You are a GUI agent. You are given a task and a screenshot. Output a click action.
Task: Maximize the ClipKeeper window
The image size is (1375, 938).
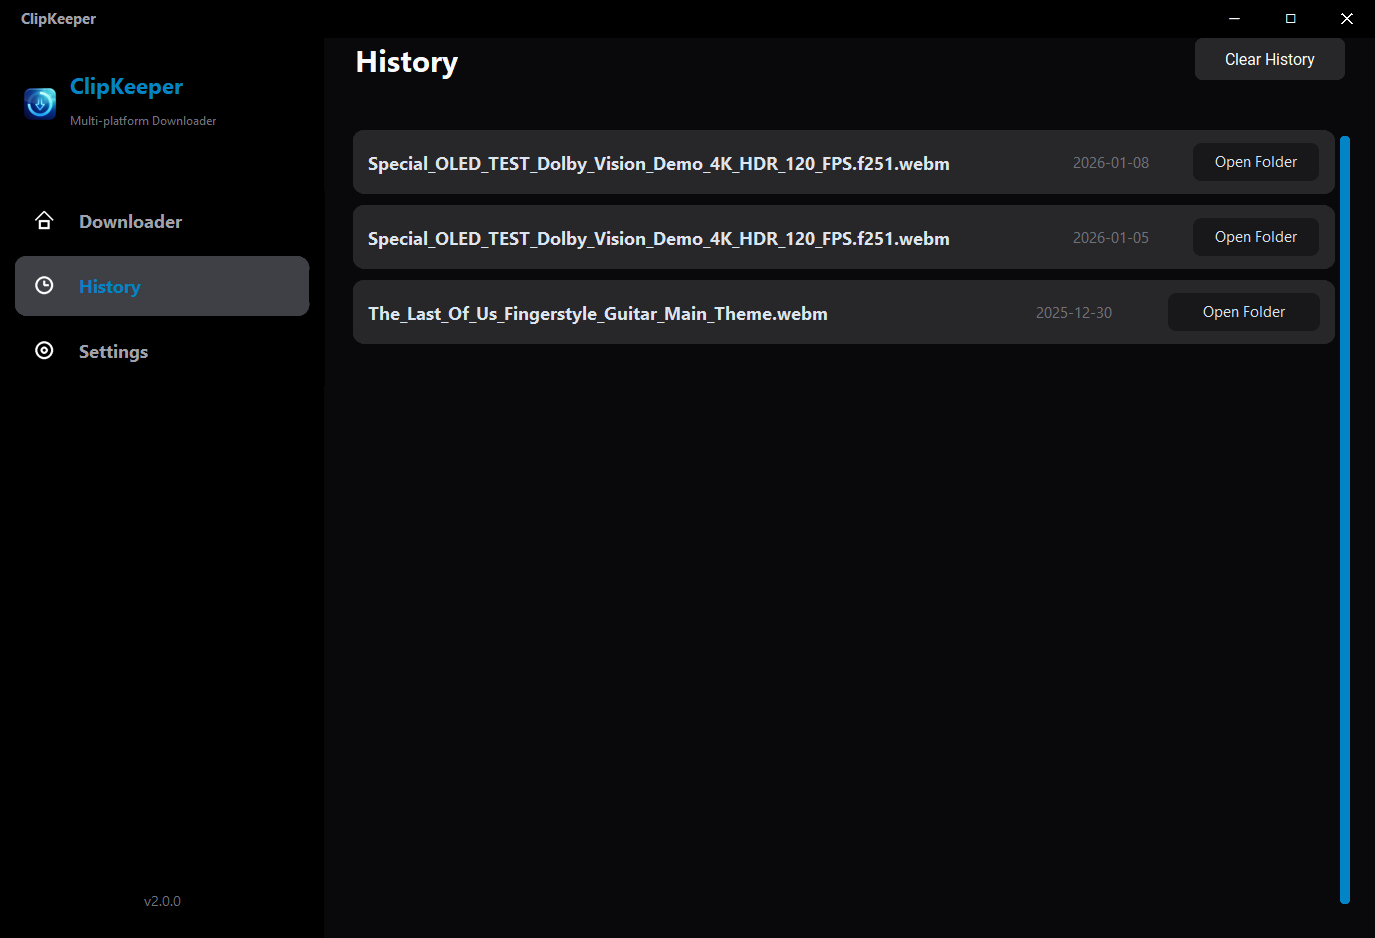click(x=1291, y=19)
